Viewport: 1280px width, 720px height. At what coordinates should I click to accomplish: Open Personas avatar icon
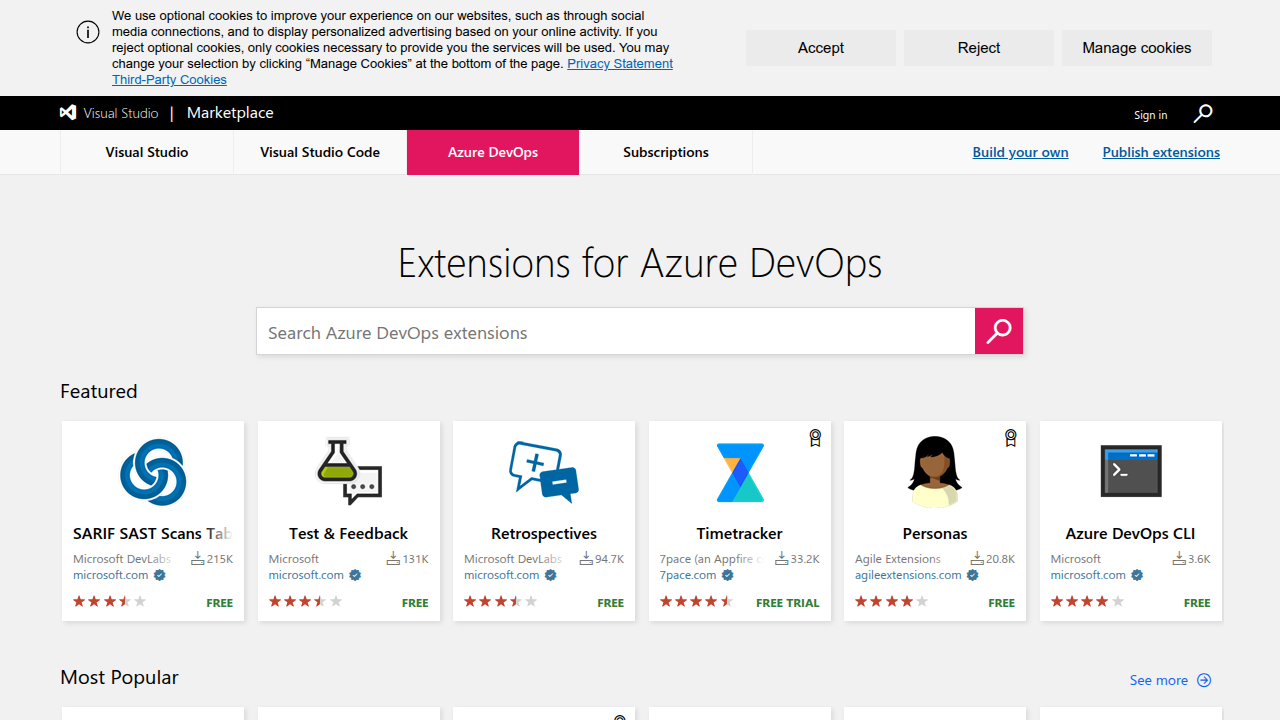click(935, 472)
